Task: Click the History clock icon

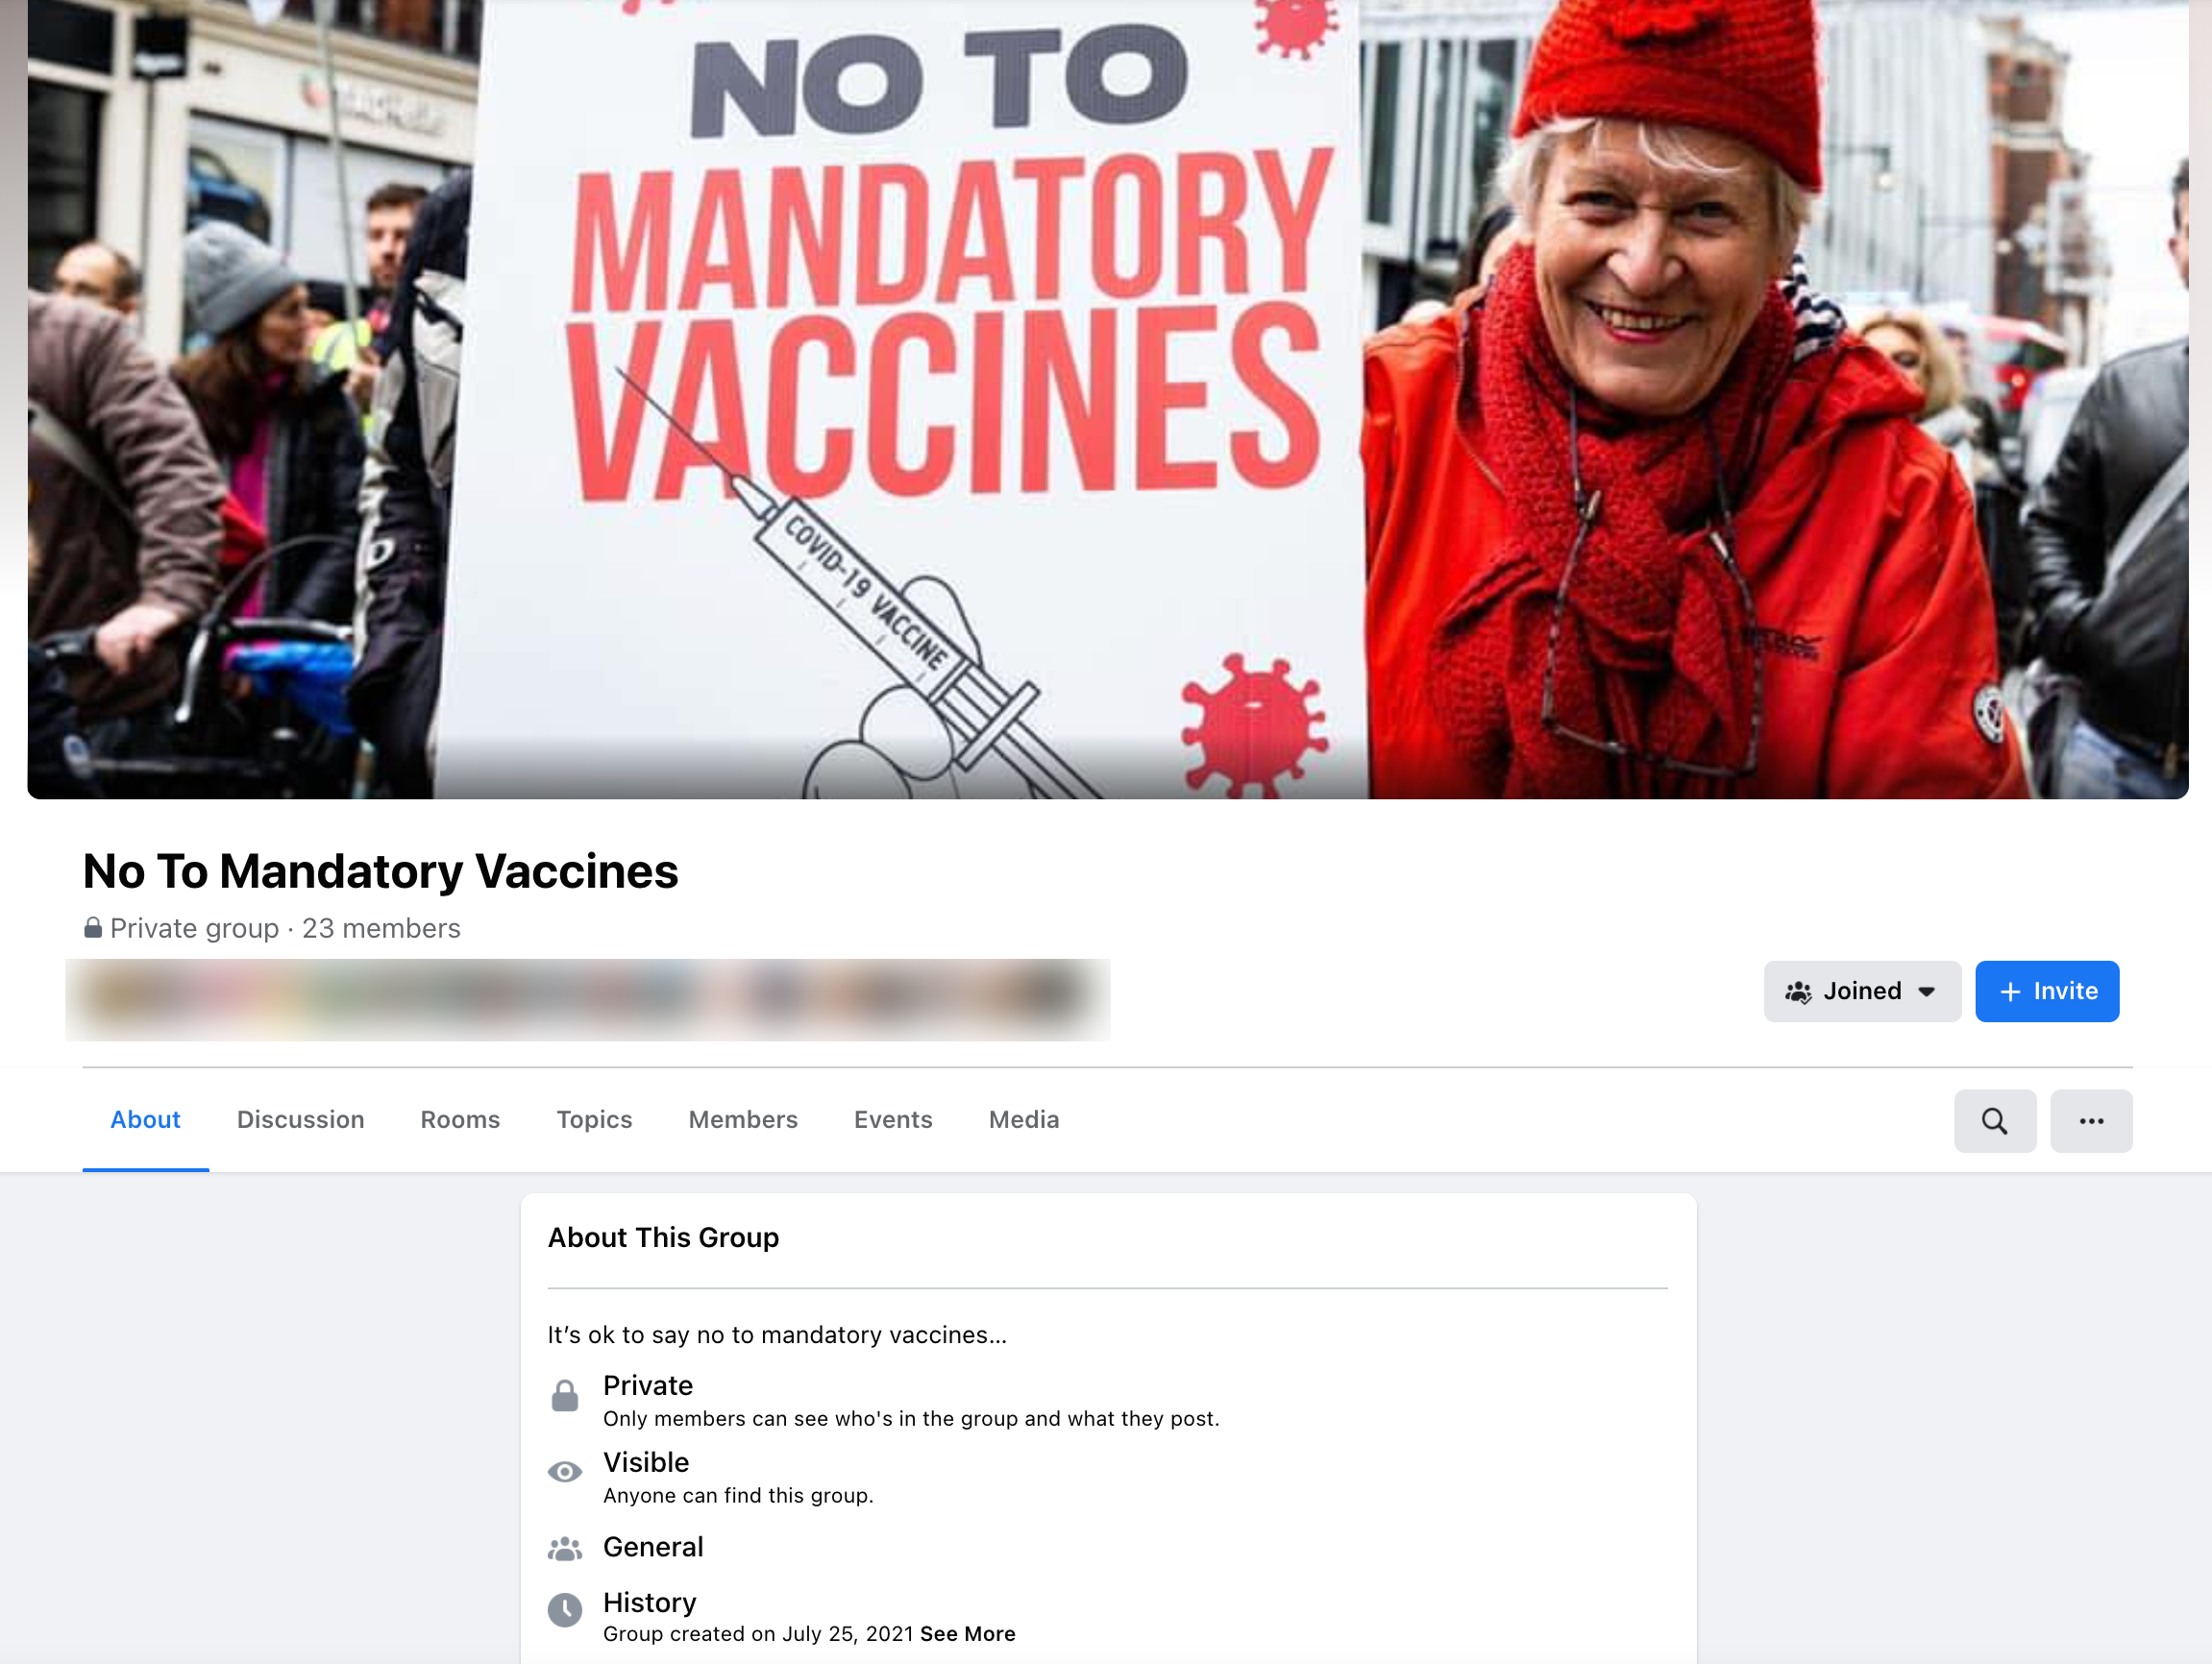Action: 565,1610
